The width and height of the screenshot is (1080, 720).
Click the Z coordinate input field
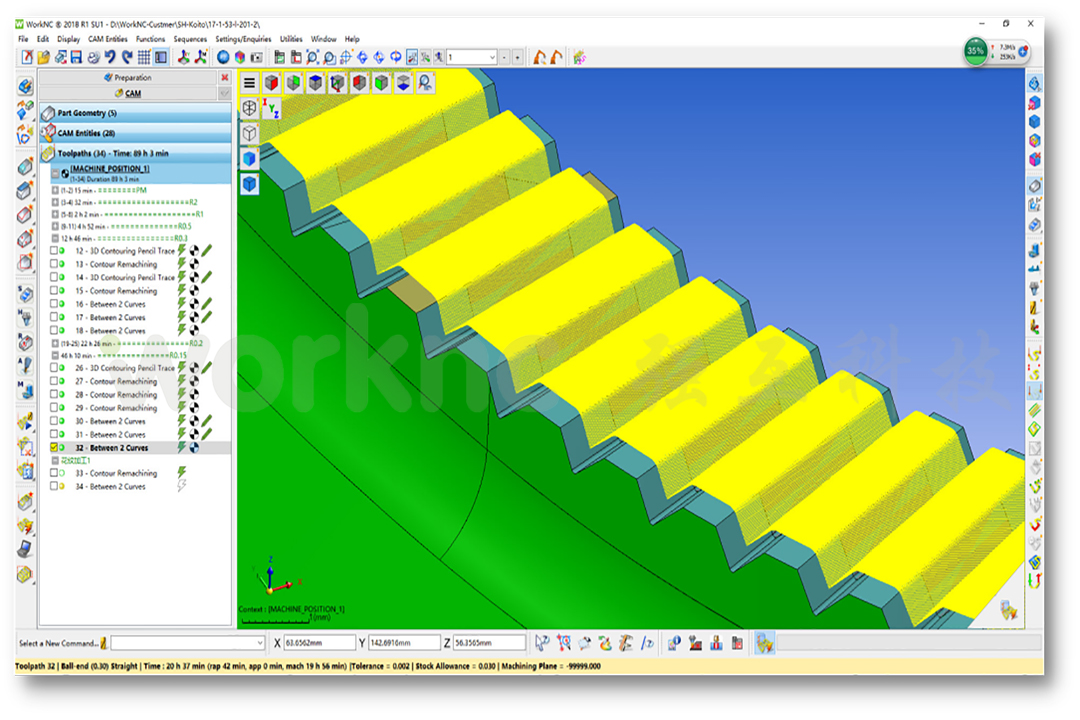click(489, 643)
